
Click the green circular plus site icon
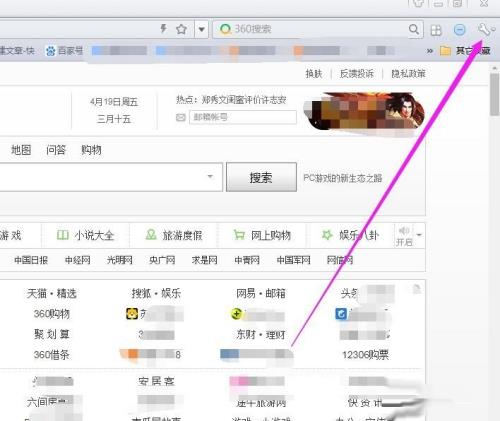point(236,314)
